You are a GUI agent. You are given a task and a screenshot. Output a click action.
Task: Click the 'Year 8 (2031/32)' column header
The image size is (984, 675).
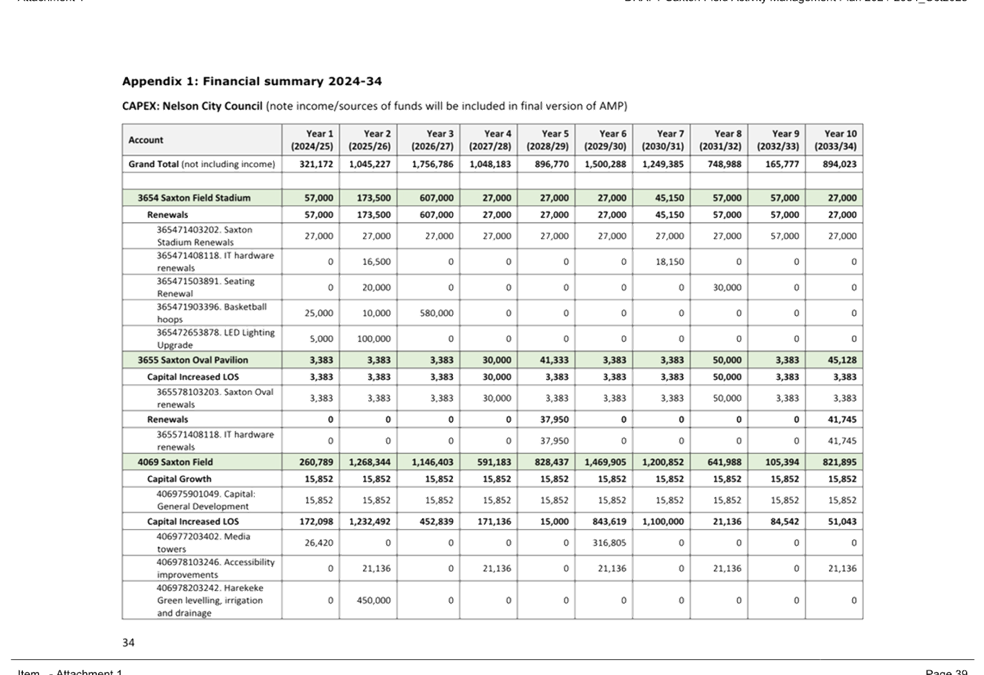720,140
